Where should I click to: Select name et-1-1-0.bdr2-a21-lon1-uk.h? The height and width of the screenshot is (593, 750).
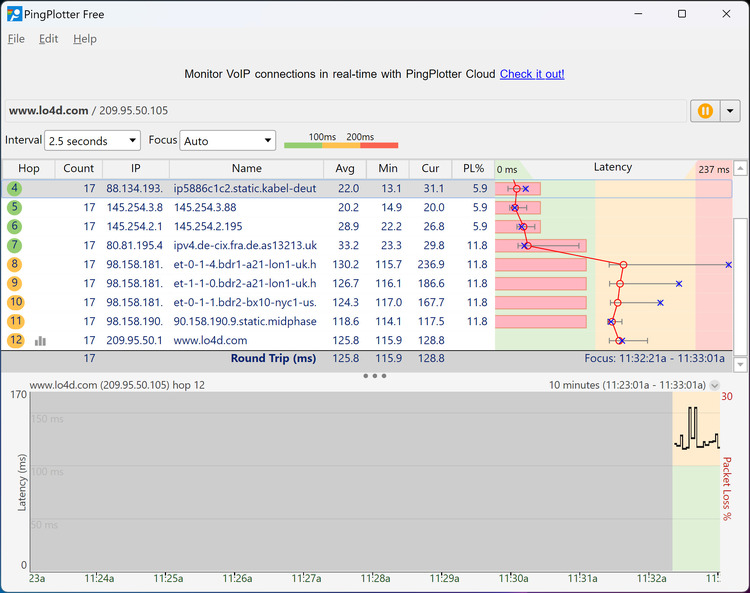tap(245, 284)
